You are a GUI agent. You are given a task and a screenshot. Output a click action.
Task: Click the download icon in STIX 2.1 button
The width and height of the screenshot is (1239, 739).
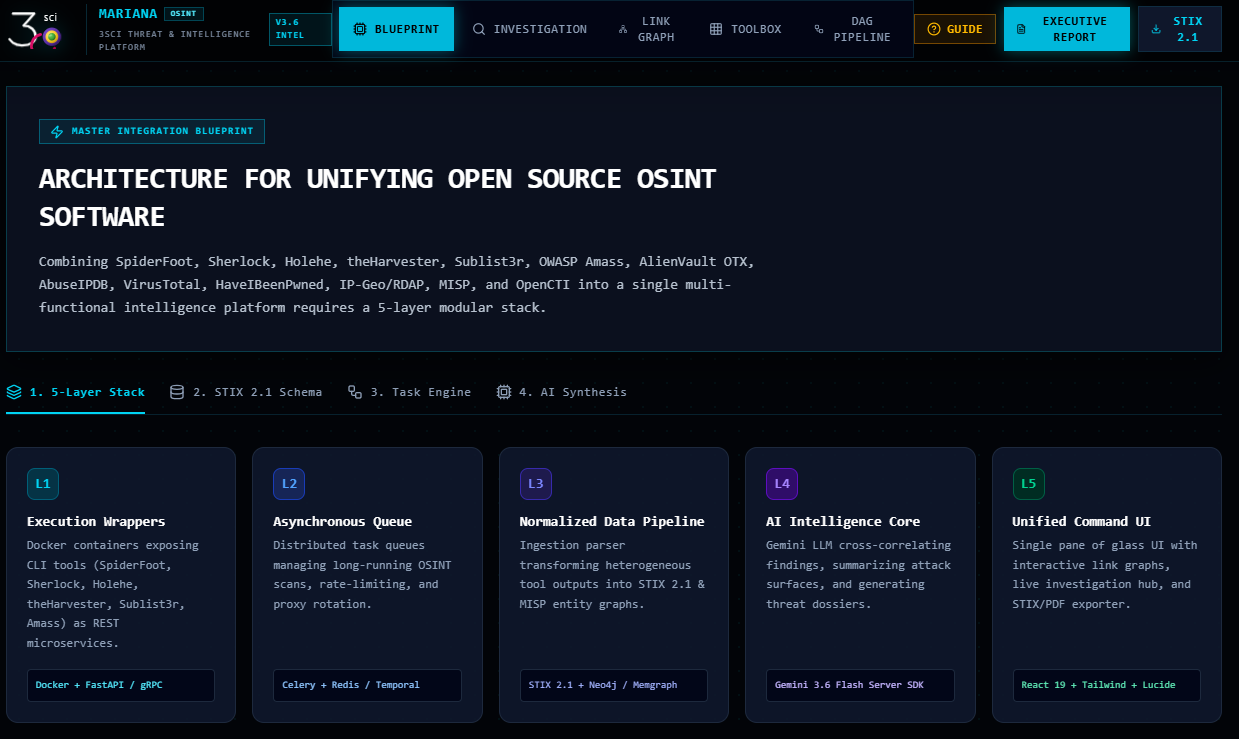[1156, 29]
